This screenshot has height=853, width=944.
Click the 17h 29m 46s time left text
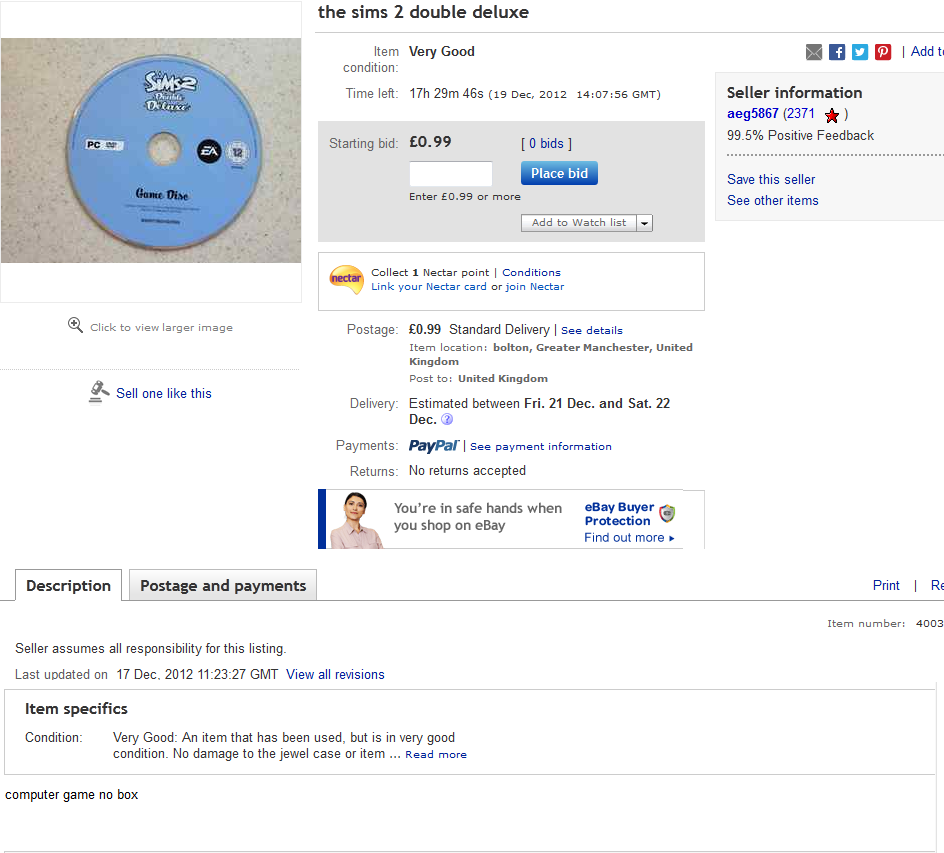pyautogui.click(x=446, y=93)
